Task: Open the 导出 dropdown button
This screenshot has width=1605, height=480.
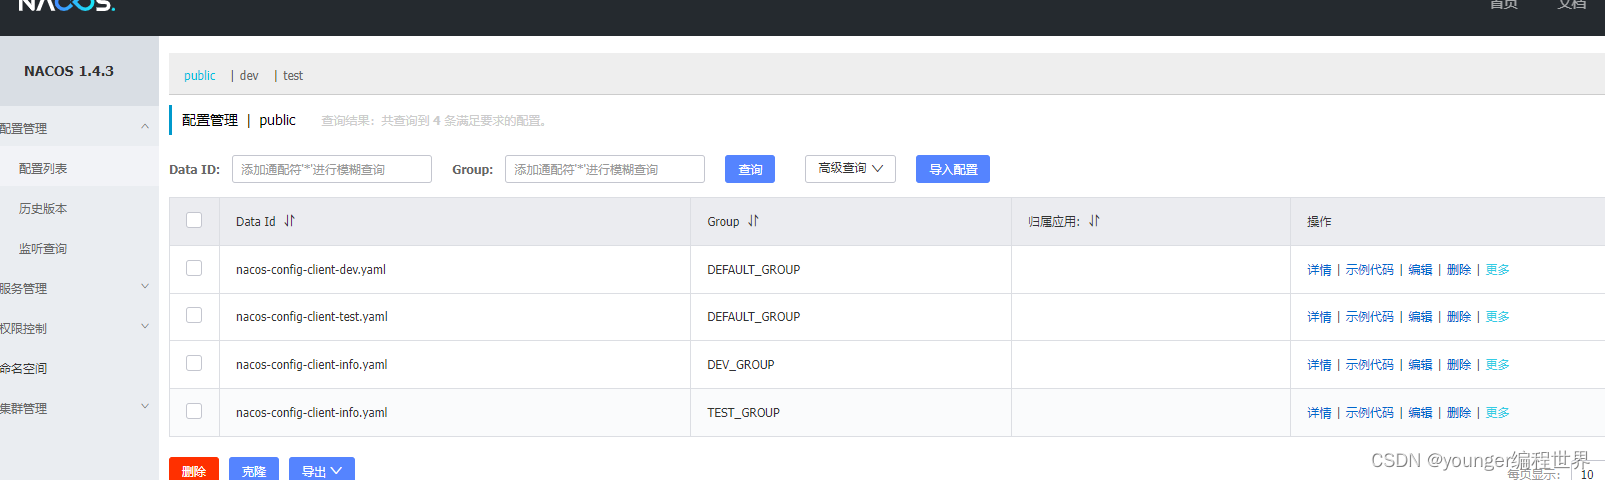Action: click(x=322, y=470)
